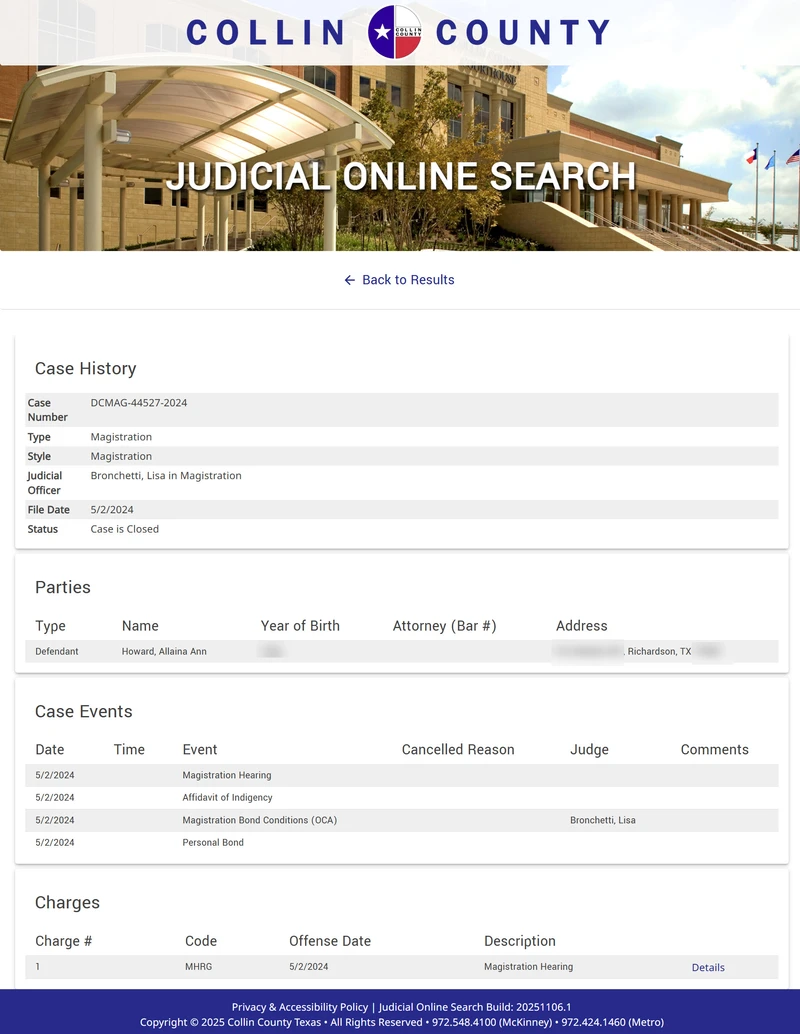Click the Date column header in Case Events

[x=52, y=749]
